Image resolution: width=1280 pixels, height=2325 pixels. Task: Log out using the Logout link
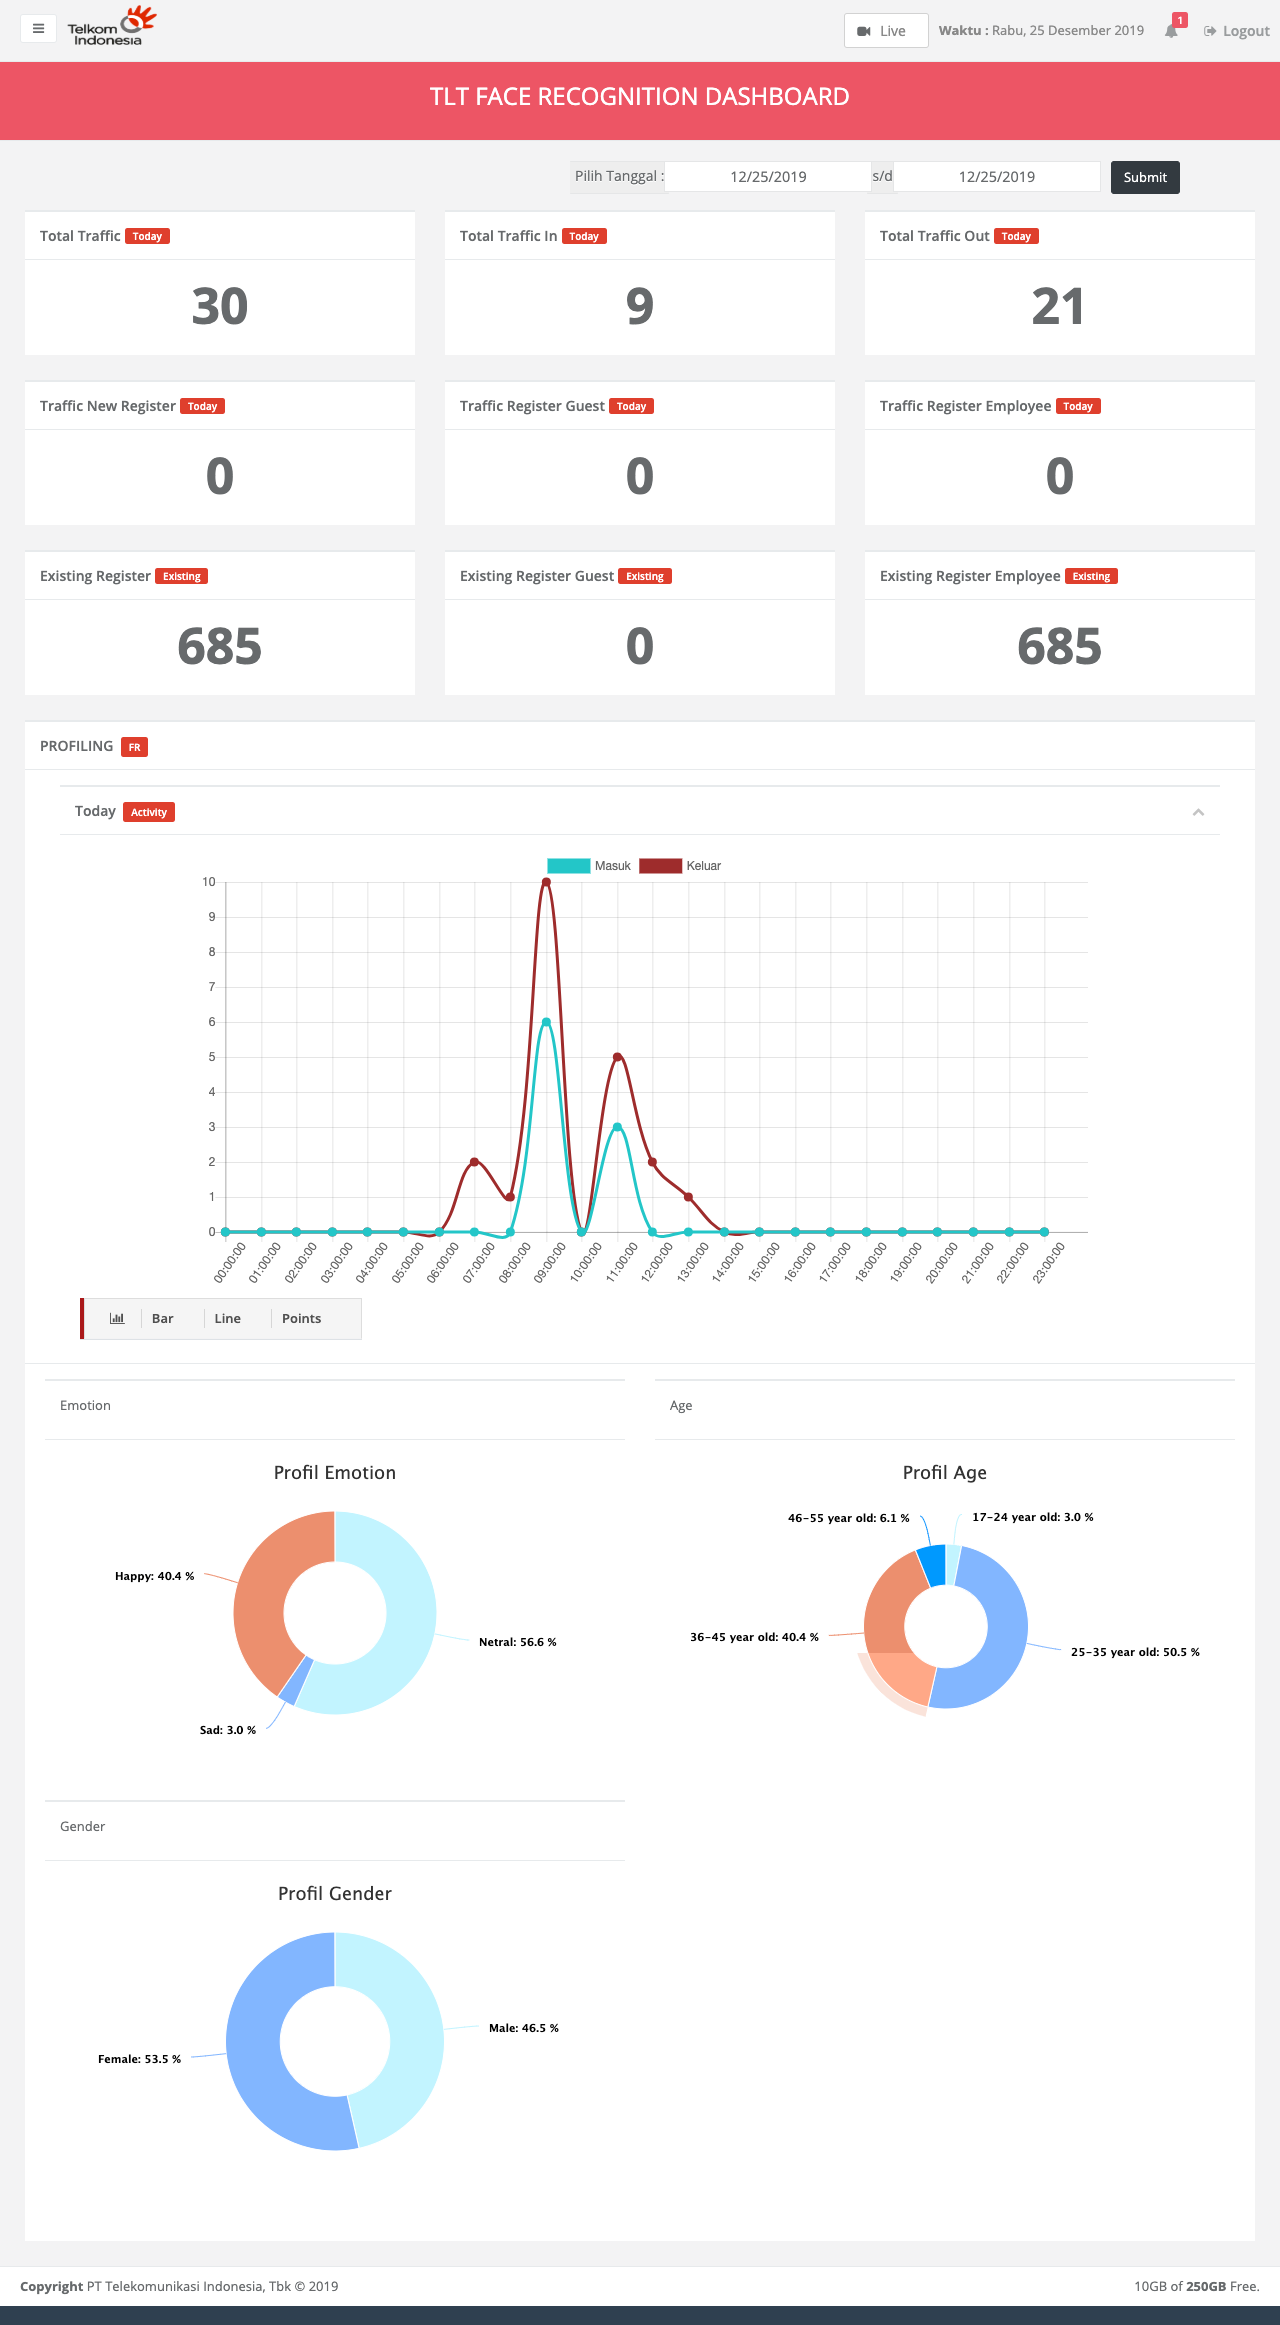tap(1237, 31)
